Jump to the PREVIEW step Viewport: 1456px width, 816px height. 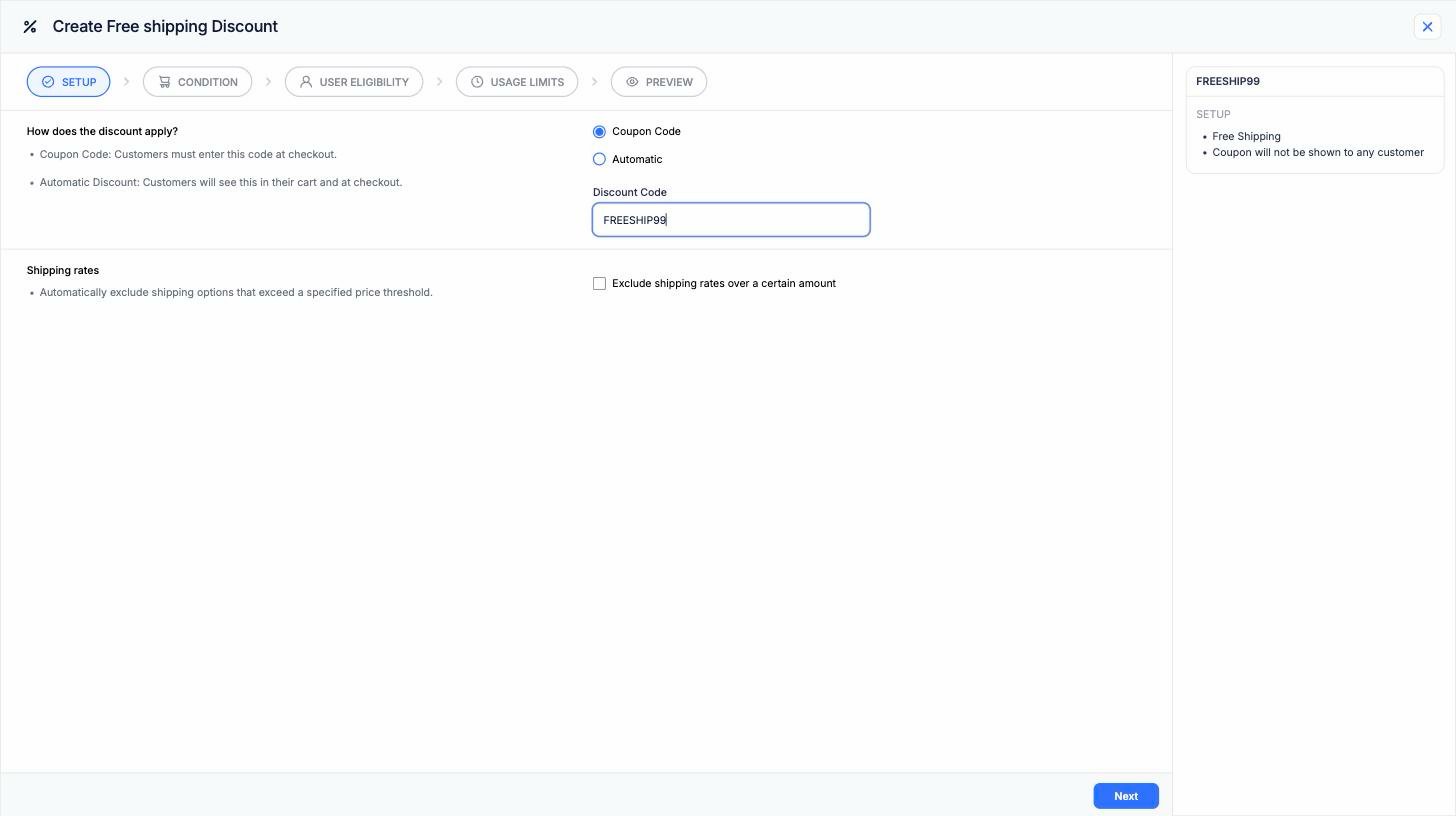pyautogui.click(x=659, y=82)
